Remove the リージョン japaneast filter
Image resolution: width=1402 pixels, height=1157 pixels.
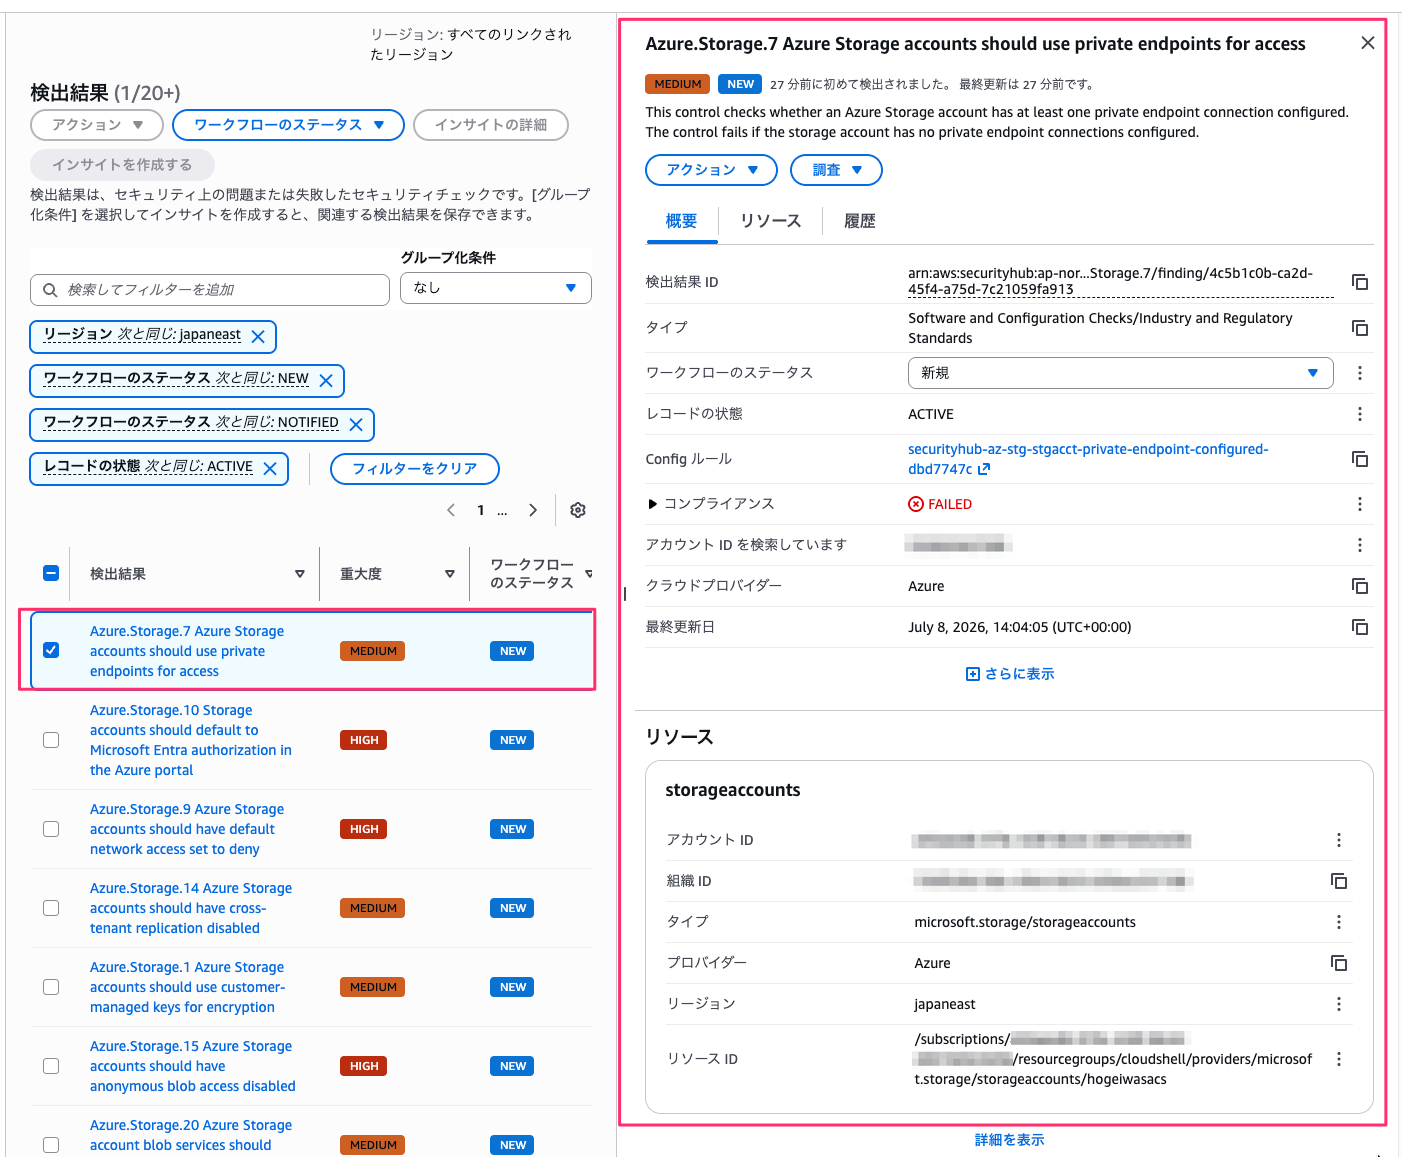click(258, 337)
